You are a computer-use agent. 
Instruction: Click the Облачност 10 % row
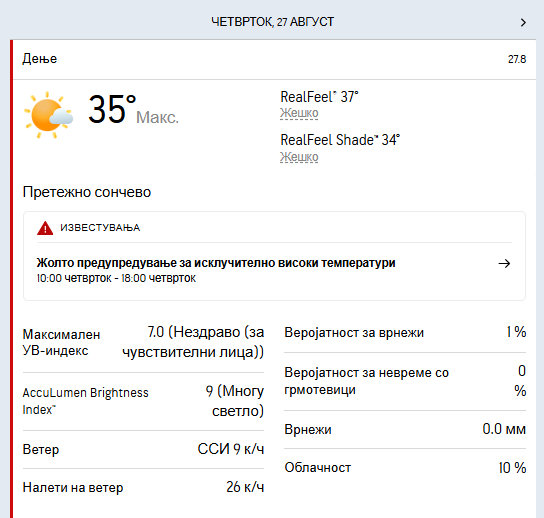pos(405,468)
